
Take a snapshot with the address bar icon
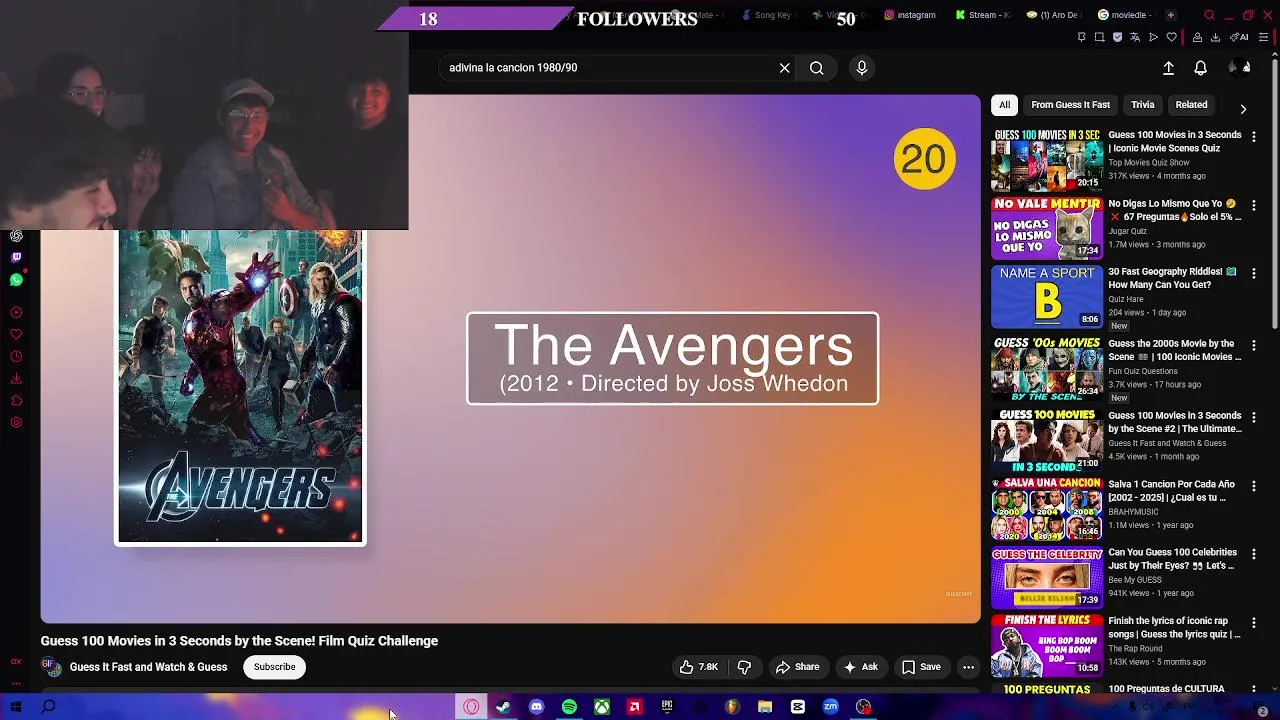click(x=1099, y=37)
